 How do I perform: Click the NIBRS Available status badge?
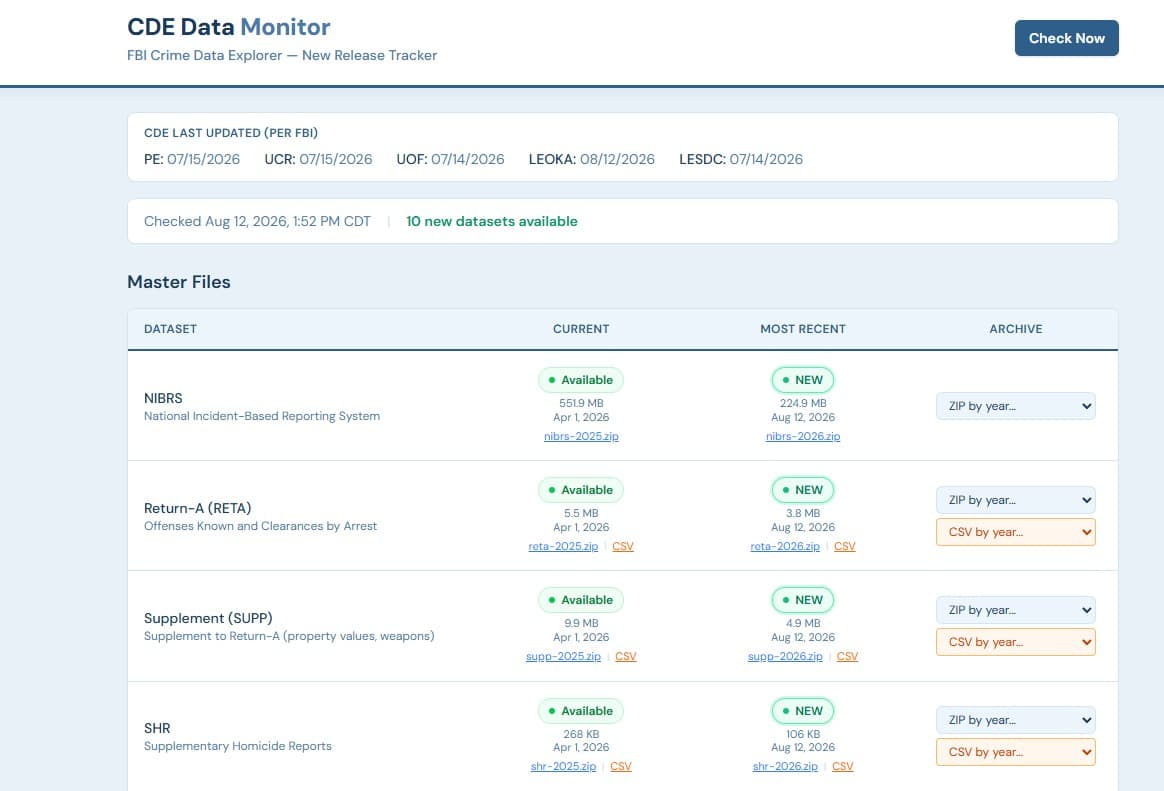tap(581, 380)
